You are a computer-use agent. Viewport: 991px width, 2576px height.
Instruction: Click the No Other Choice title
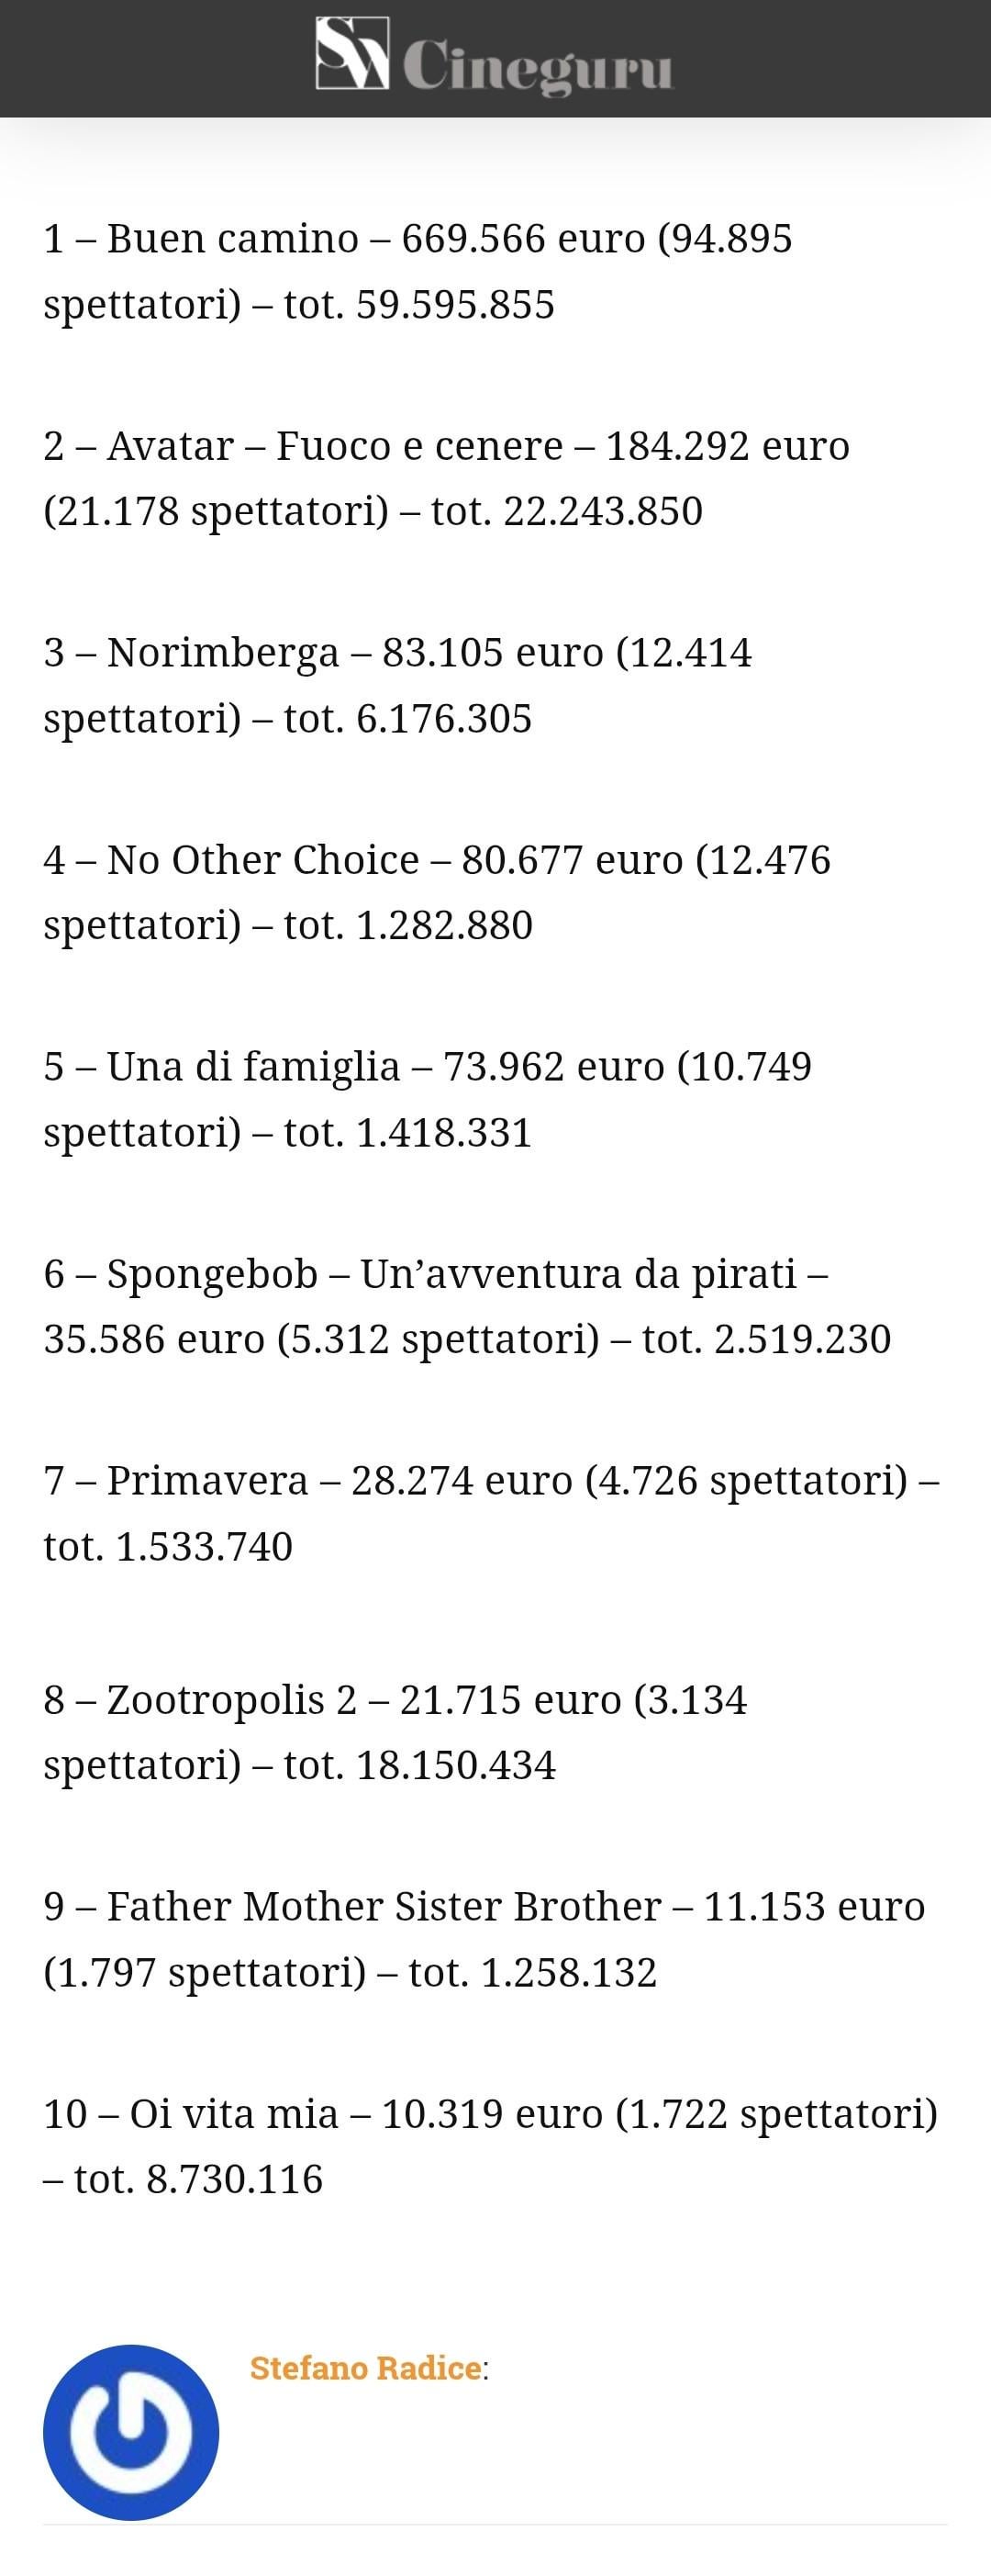(x=263, y=859)
